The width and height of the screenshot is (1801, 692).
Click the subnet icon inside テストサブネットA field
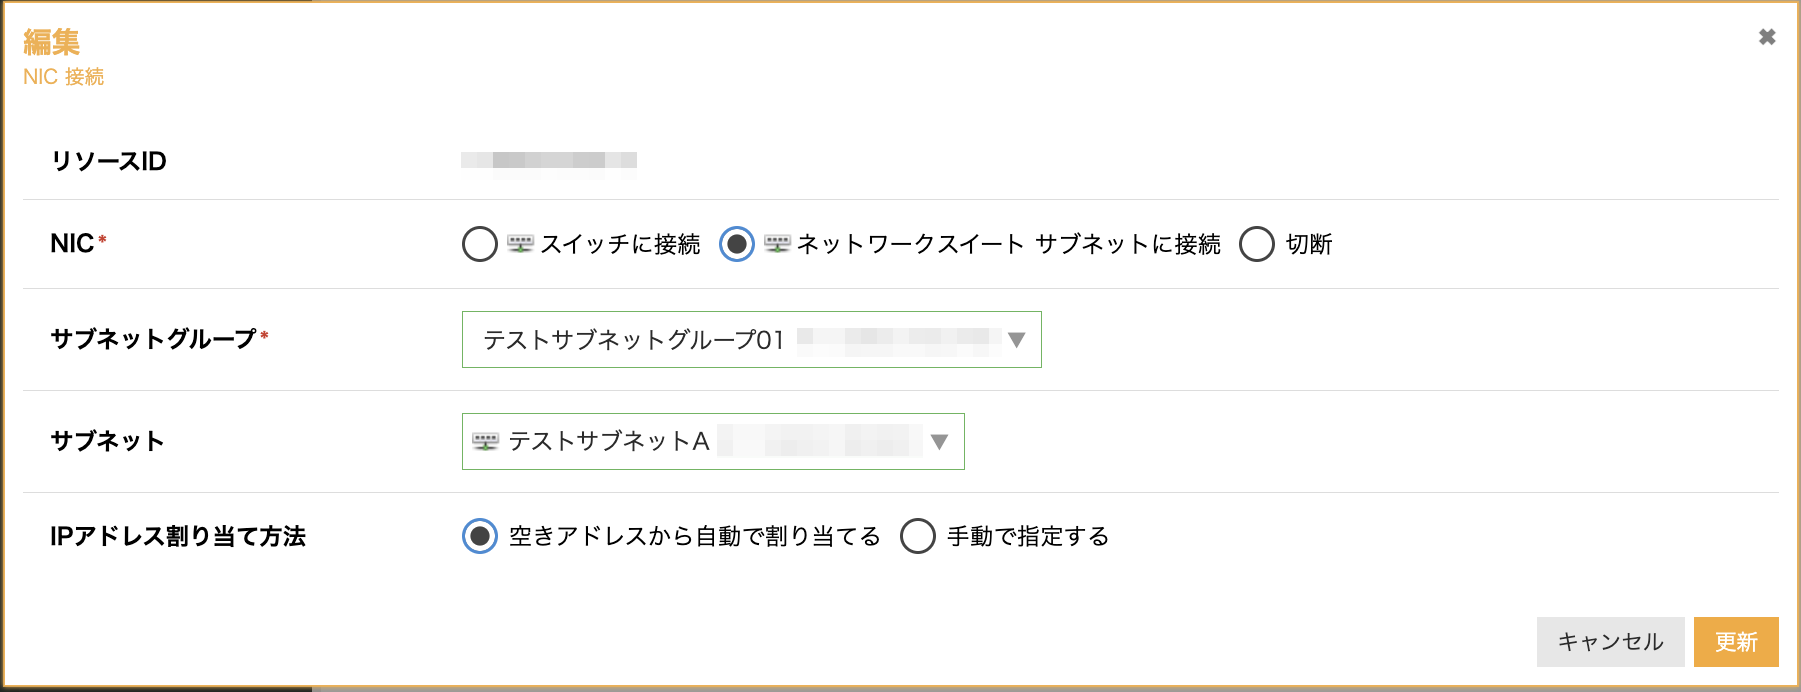(x=485, y=441)
